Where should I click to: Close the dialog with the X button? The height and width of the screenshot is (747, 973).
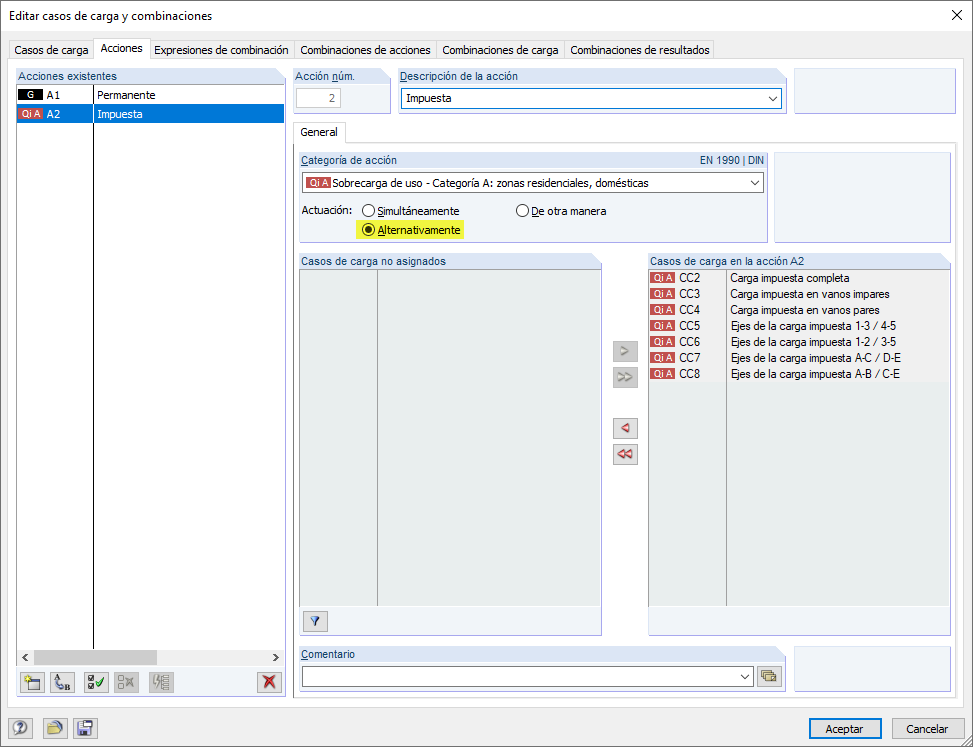coord(956,16)
